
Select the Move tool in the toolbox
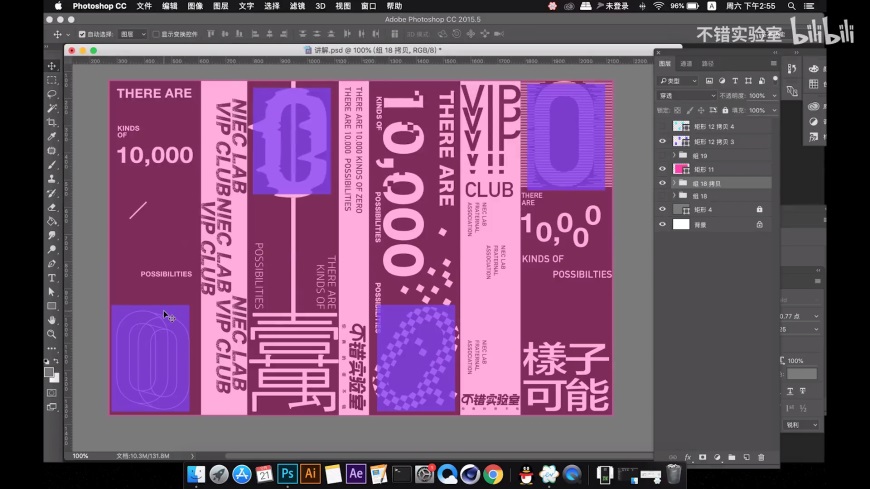coord(52,66)
